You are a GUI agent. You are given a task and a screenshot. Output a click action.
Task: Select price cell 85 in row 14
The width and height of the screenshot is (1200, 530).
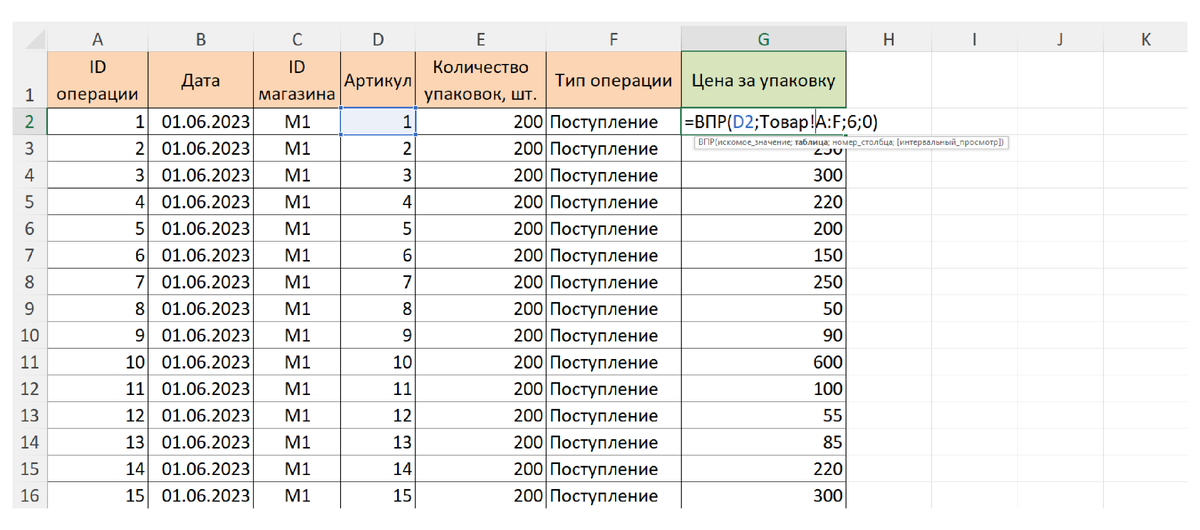coord(763,442)
